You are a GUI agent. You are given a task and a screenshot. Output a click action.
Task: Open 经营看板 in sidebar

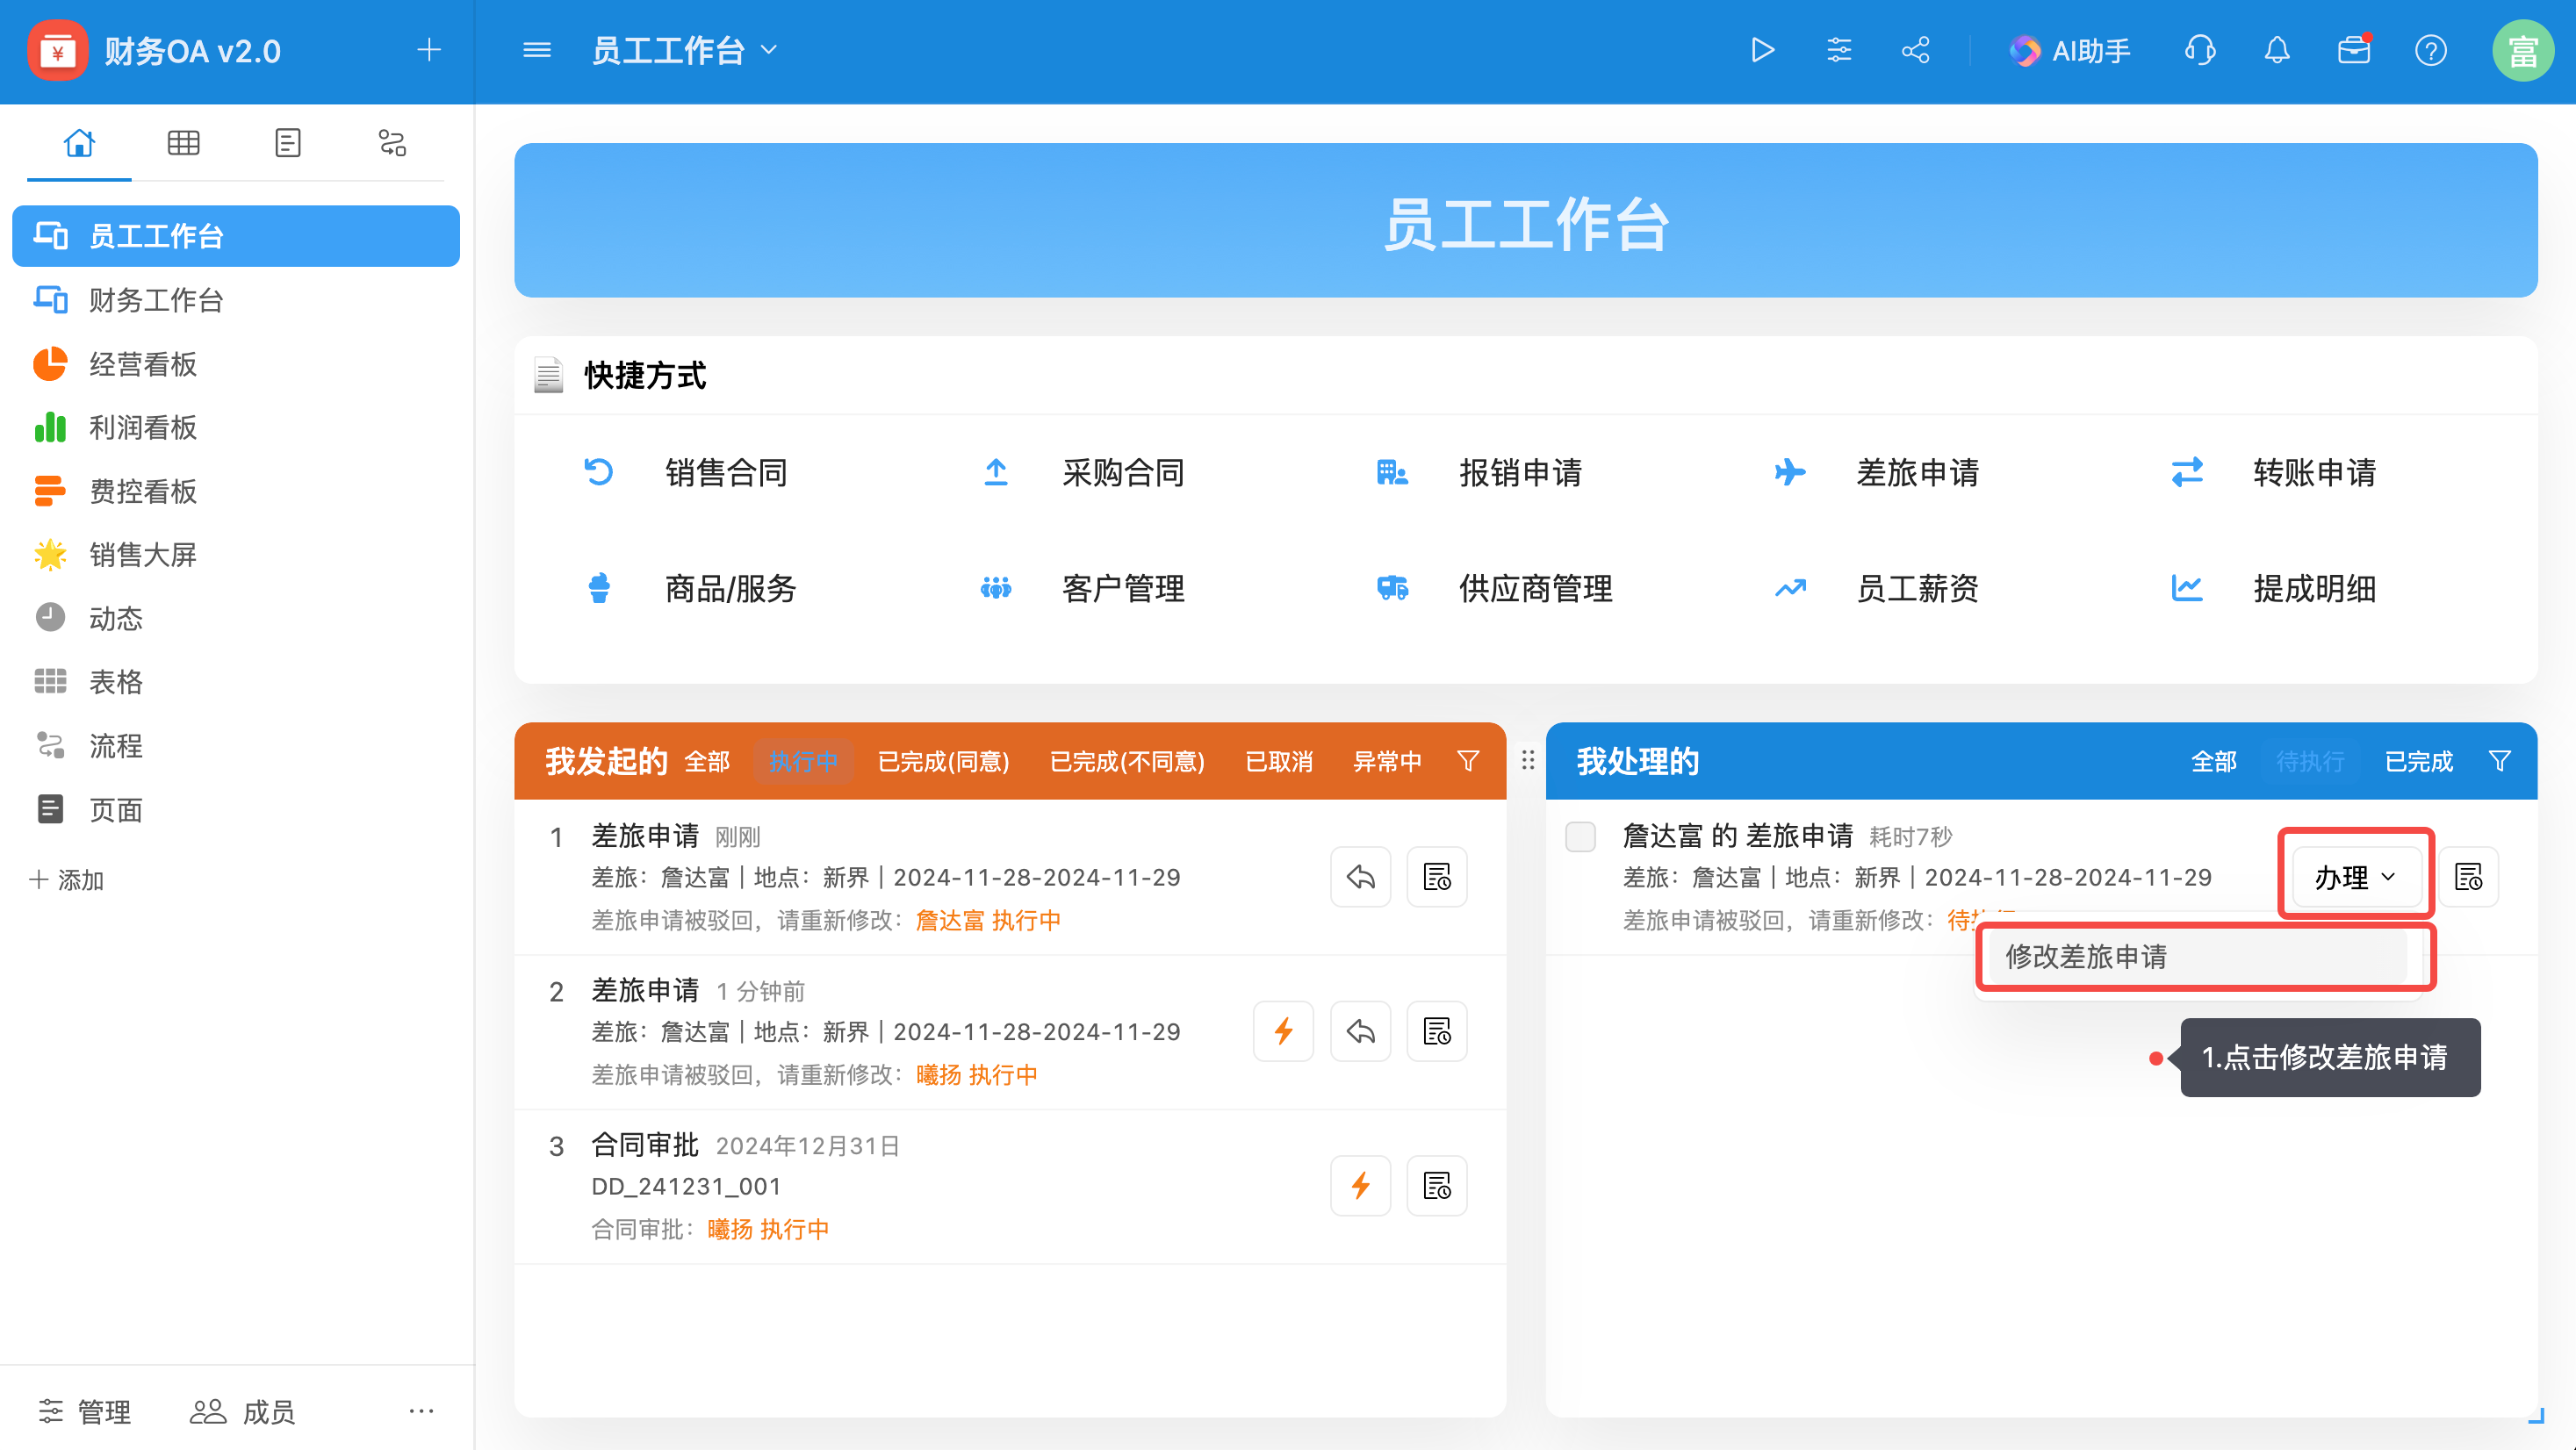[236, 364]
